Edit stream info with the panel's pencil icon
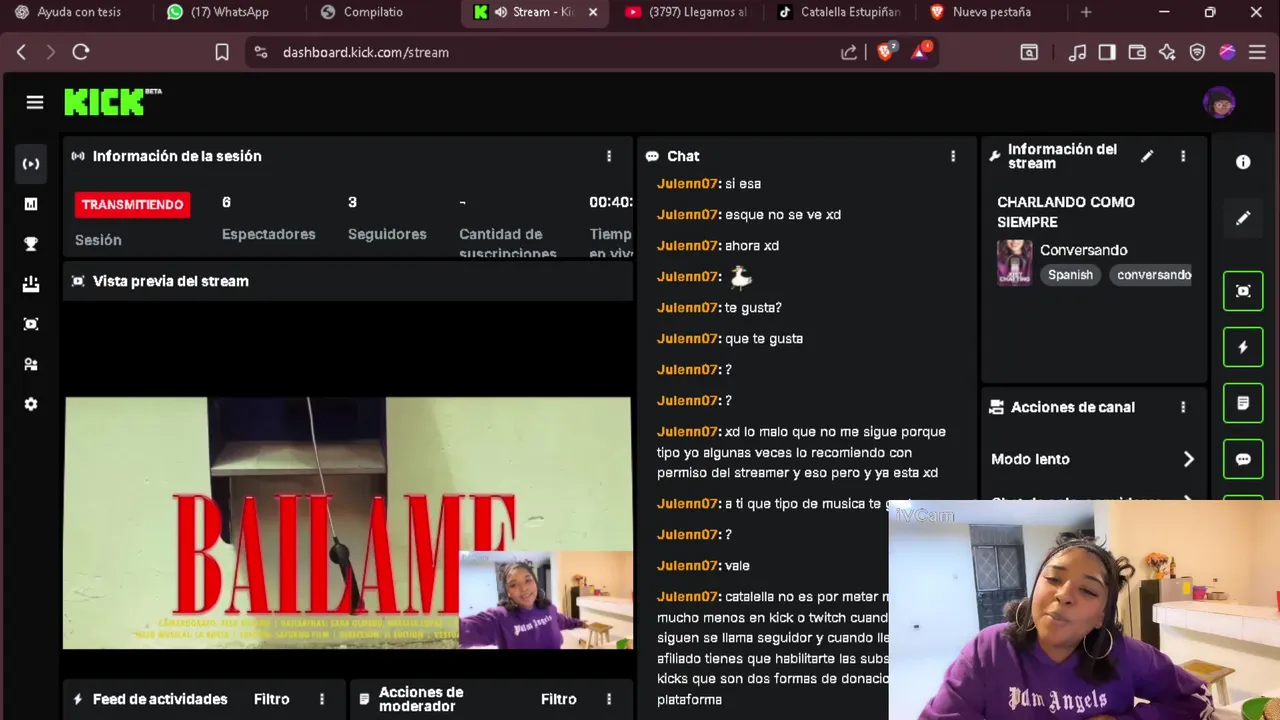The image size is (1280, 720). click(1147, 156)
